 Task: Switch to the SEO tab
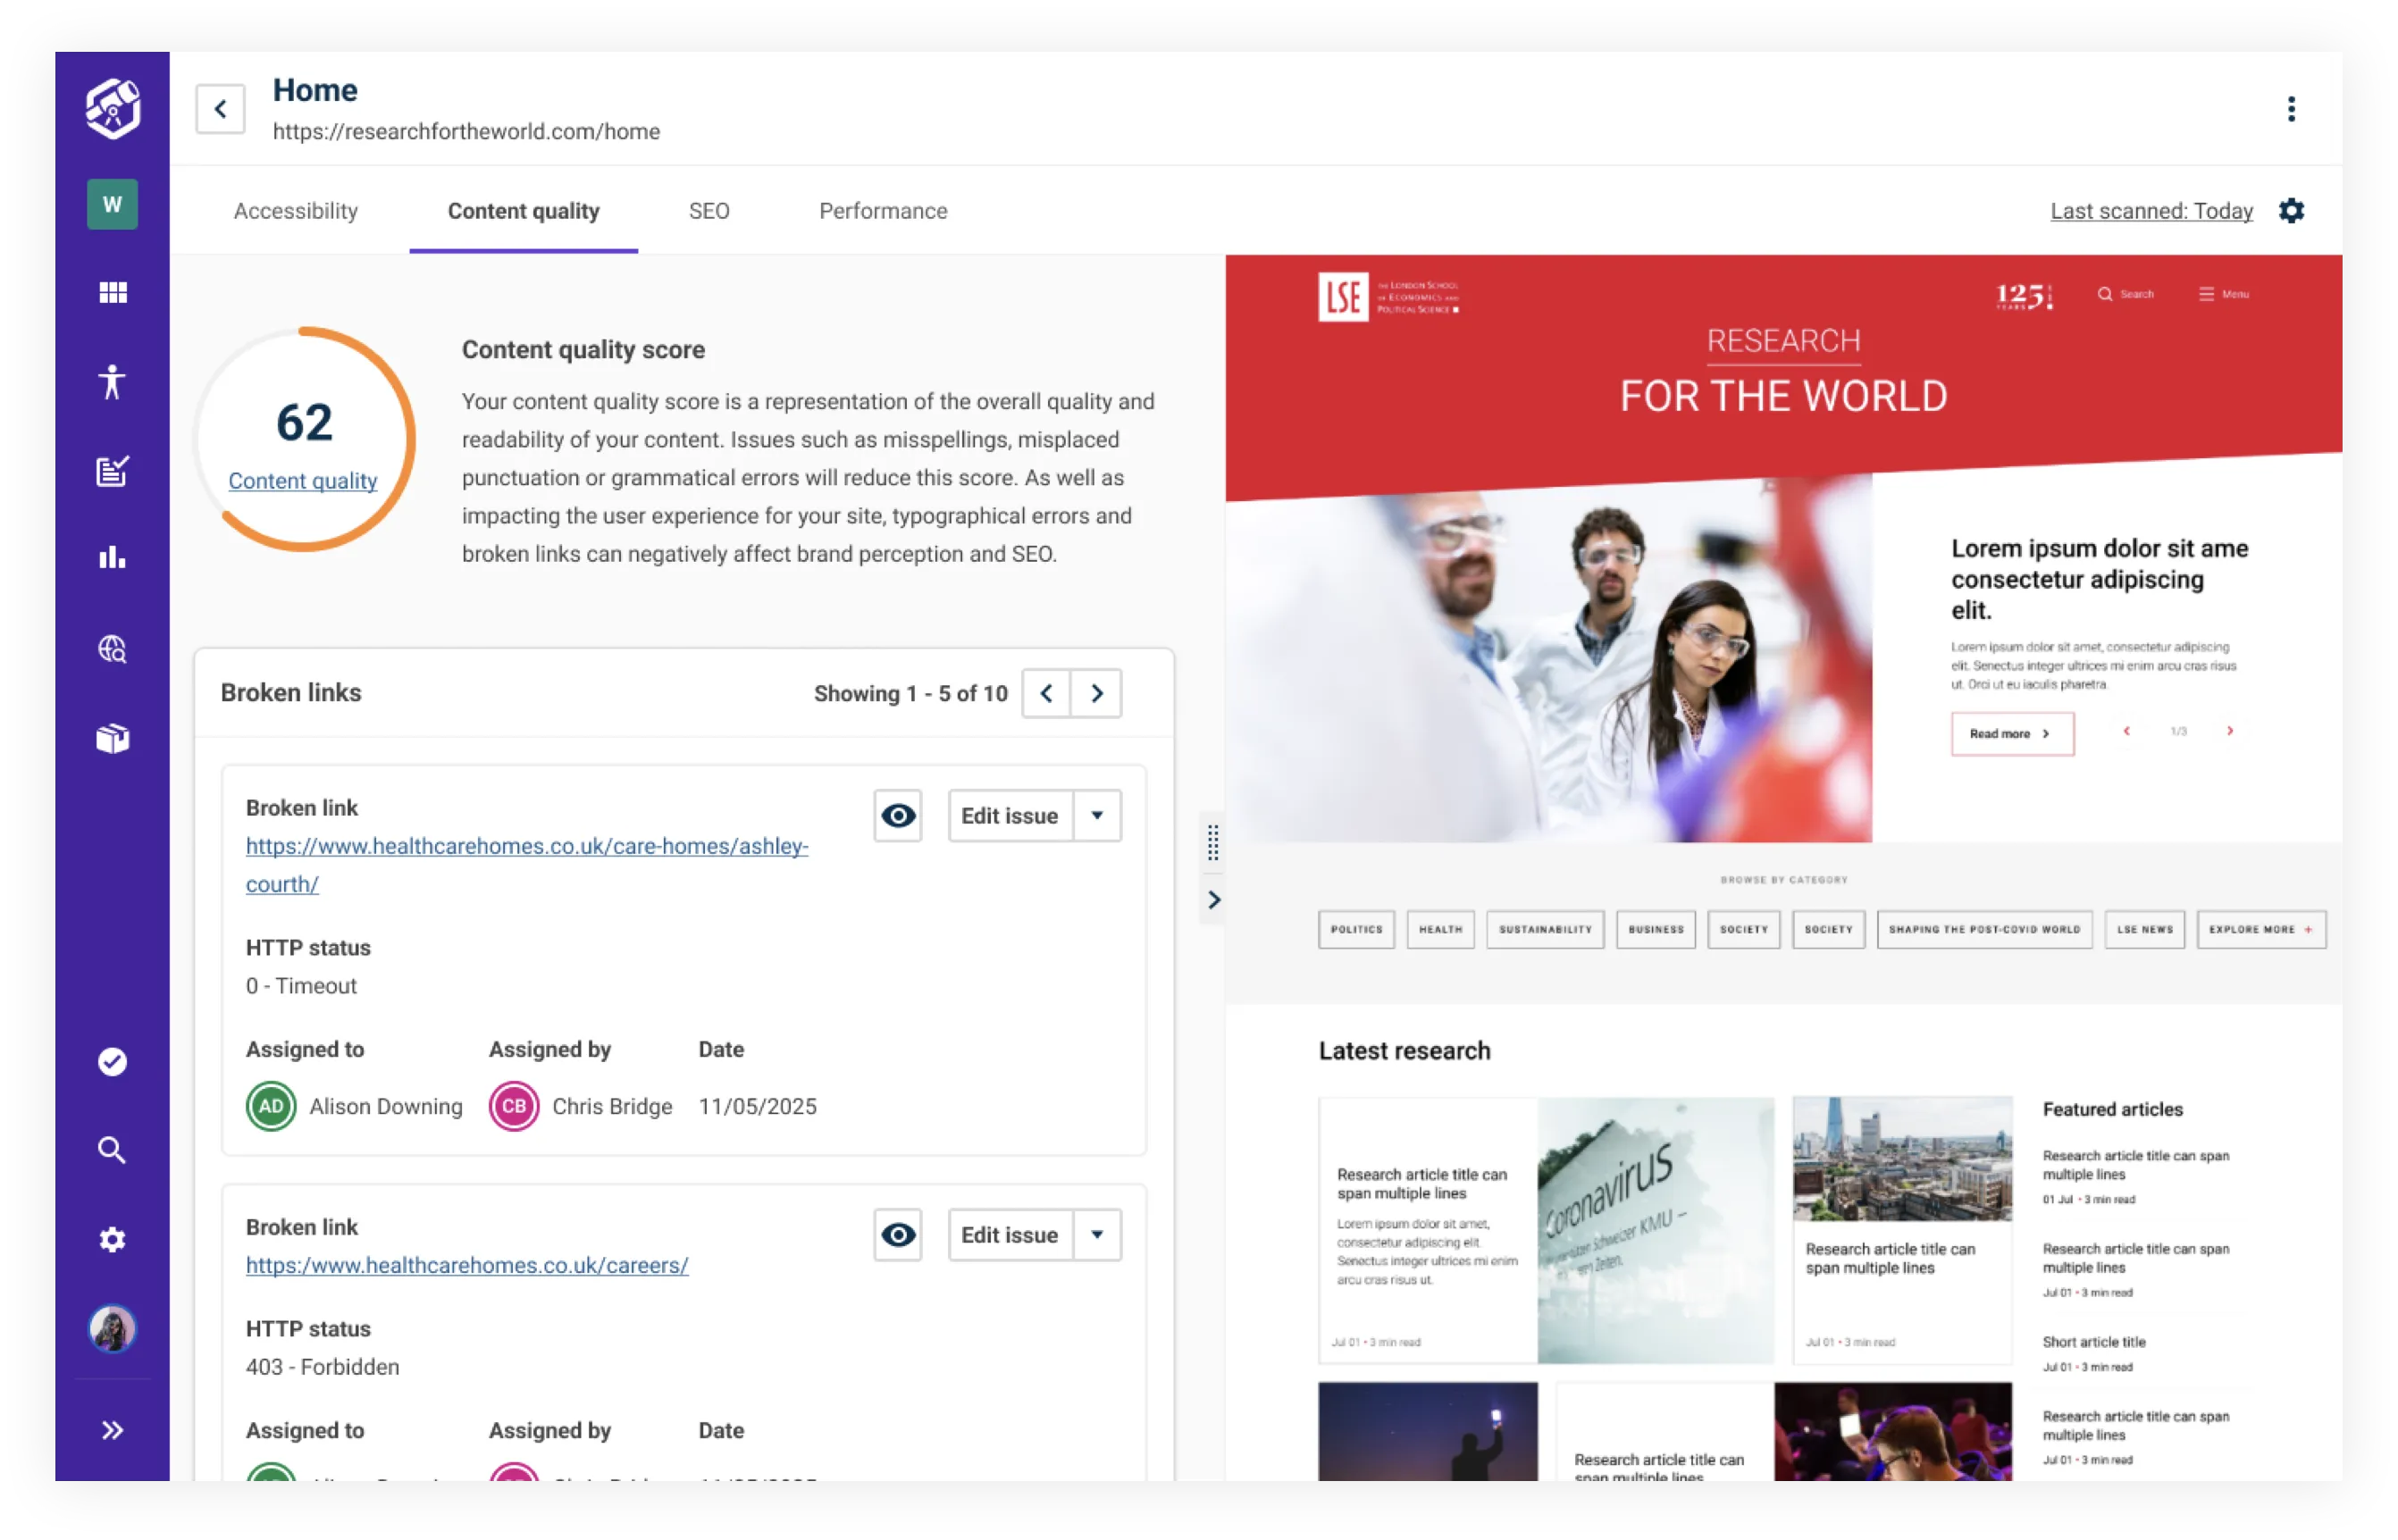tap(709, 211)
